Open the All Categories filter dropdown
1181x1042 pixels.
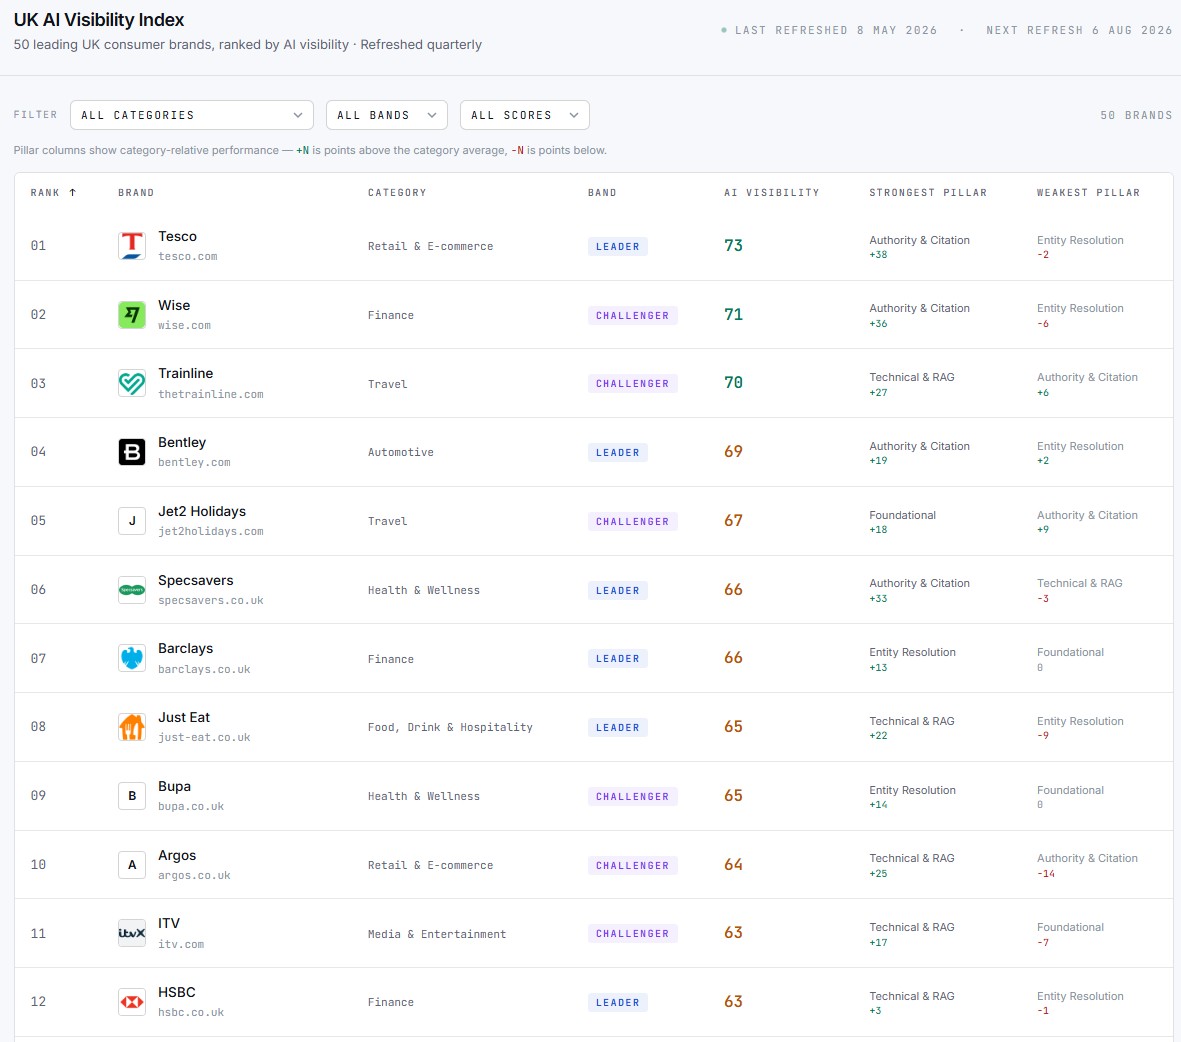(x=192, y=115)
